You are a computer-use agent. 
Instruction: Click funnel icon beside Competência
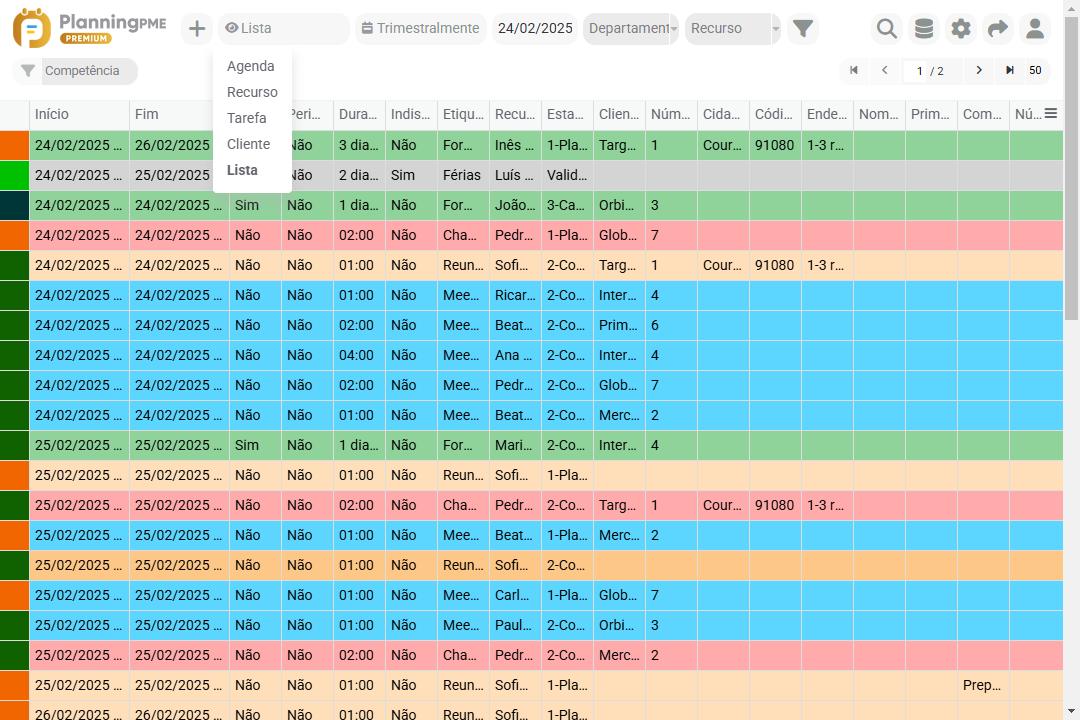[28, 71]
